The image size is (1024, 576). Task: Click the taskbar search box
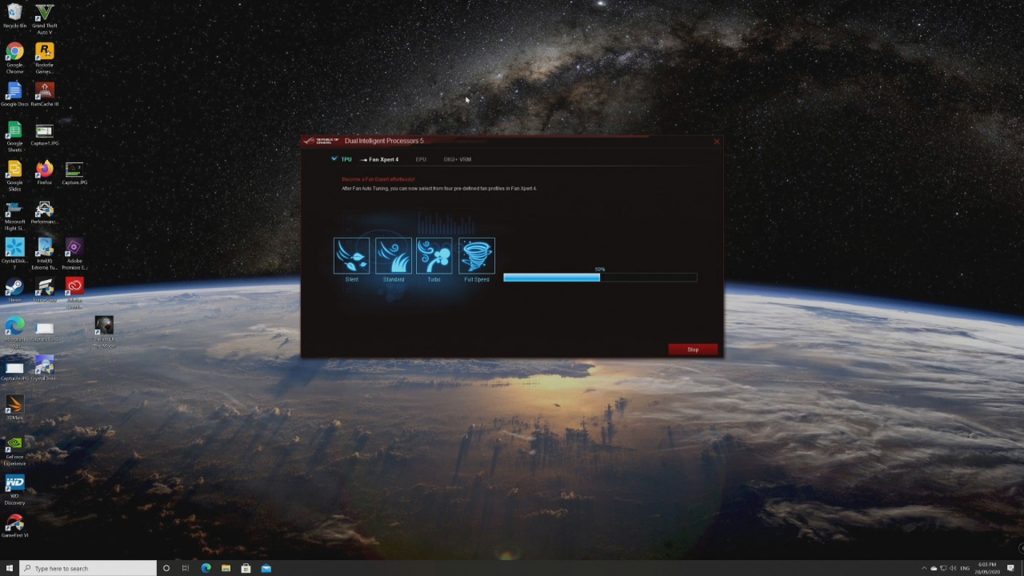[x=88, y=568]
